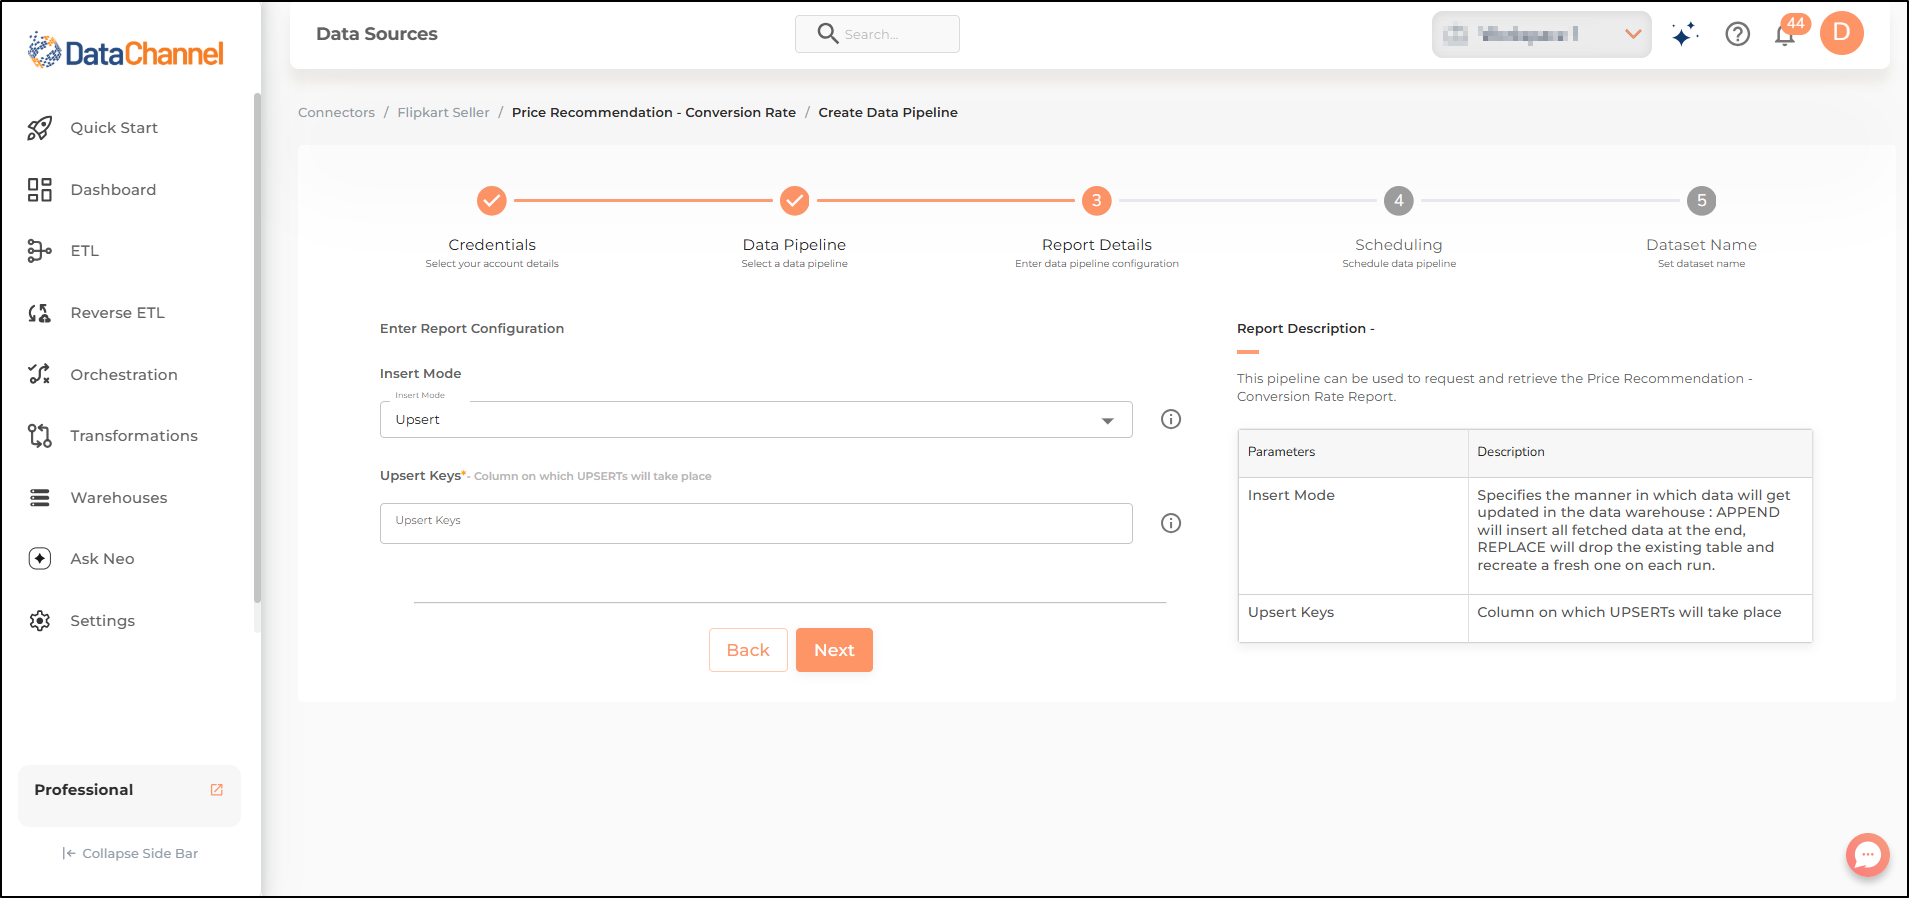Click step 3 Report Details circle

pyautogui.click(x=1097, y=201)
